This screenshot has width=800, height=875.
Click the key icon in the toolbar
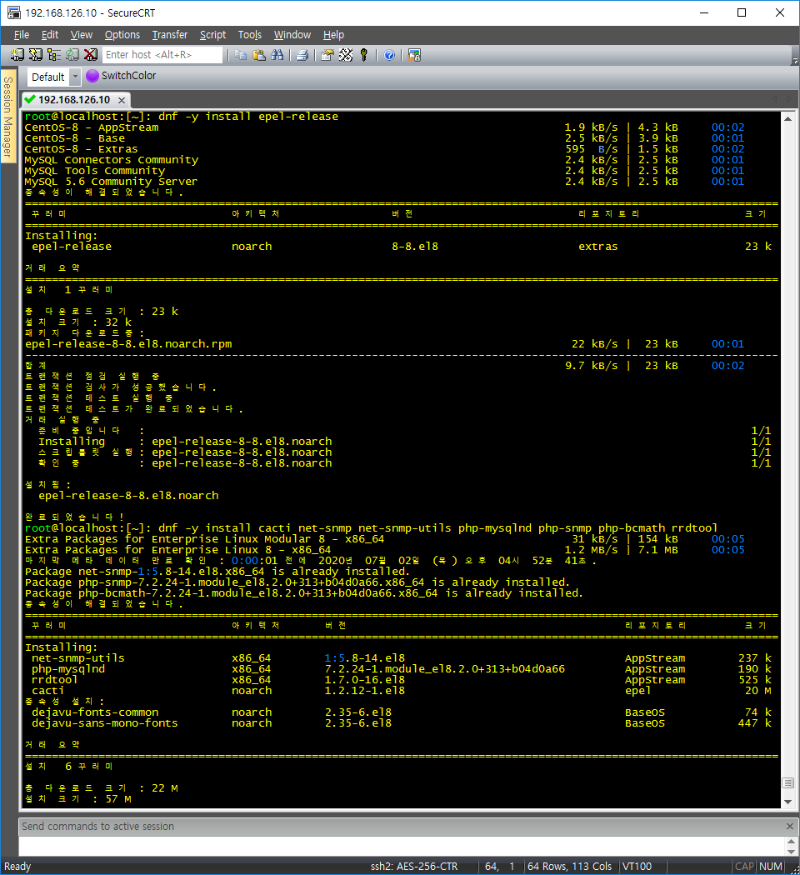tap(364, 55)
